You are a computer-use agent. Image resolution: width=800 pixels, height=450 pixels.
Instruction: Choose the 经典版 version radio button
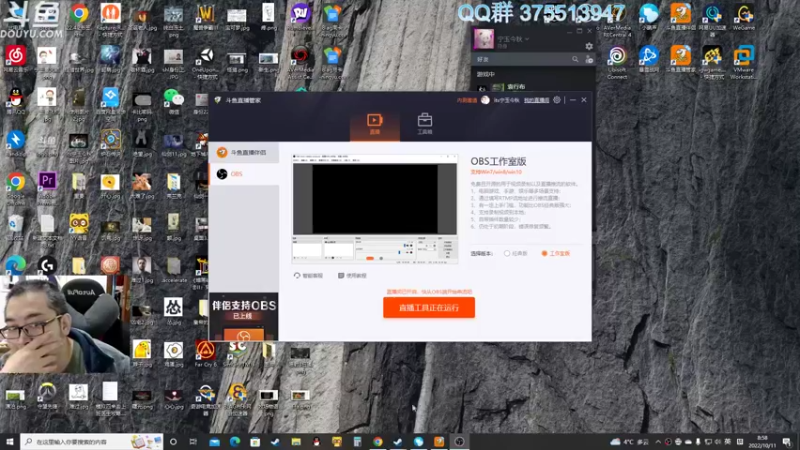[x=515, y=254]
